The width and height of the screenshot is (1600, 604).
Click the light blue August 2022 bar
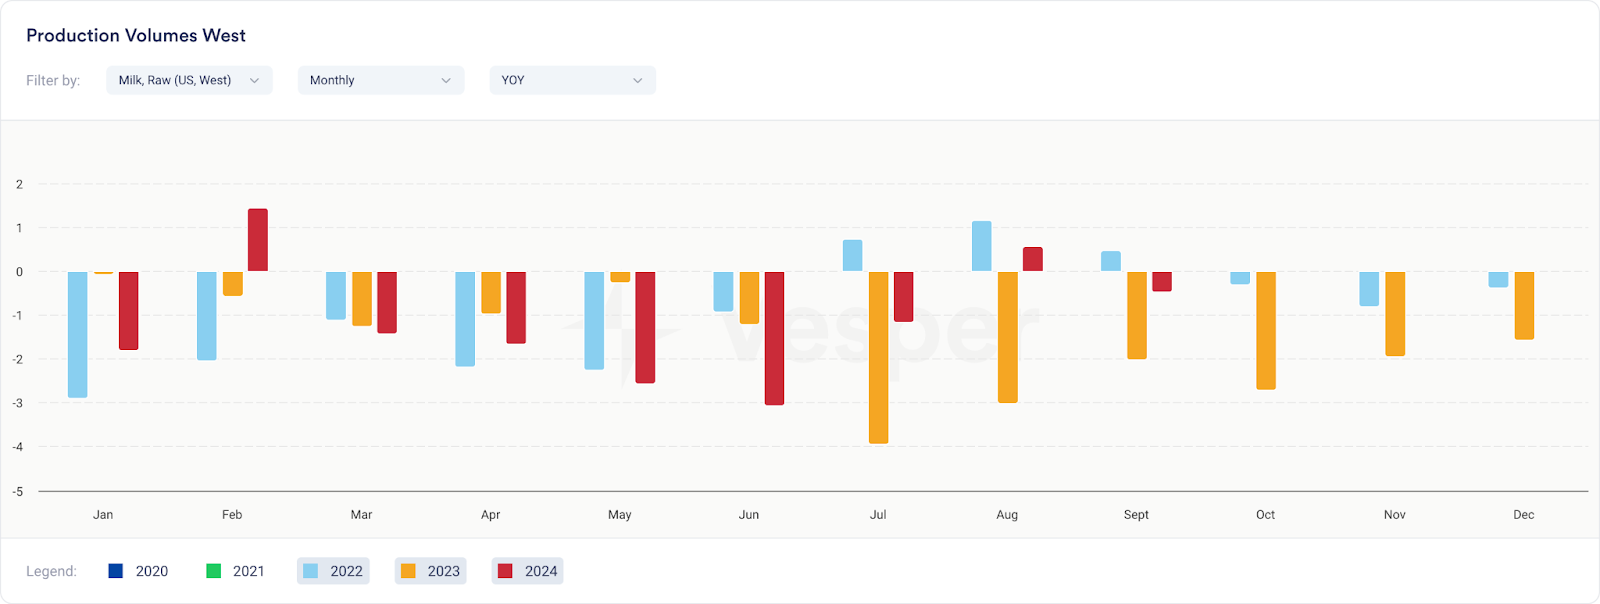click(x=982, y=246)
